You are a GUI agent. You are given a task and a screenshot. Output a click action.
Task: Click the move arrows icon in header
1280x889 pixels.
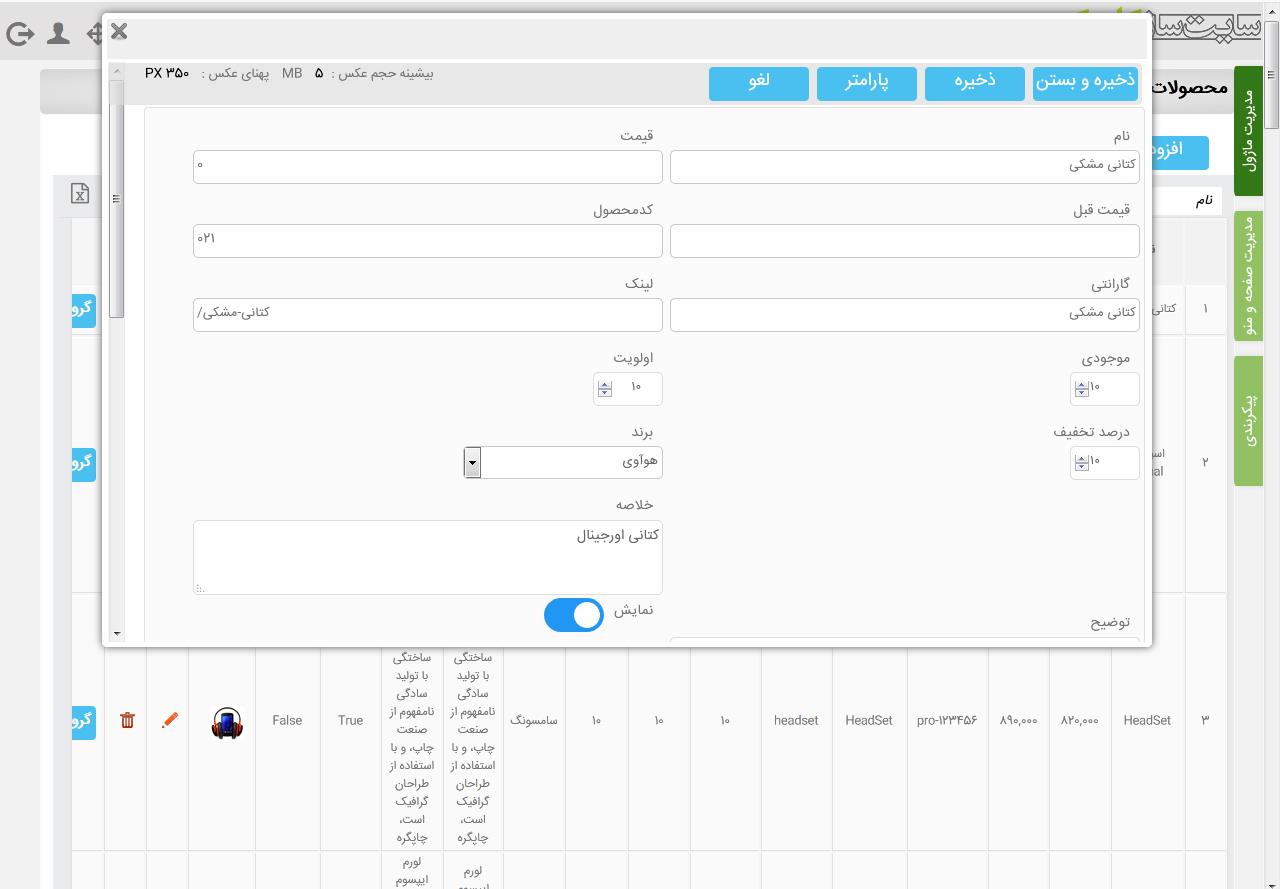click(x=95, y=34)
